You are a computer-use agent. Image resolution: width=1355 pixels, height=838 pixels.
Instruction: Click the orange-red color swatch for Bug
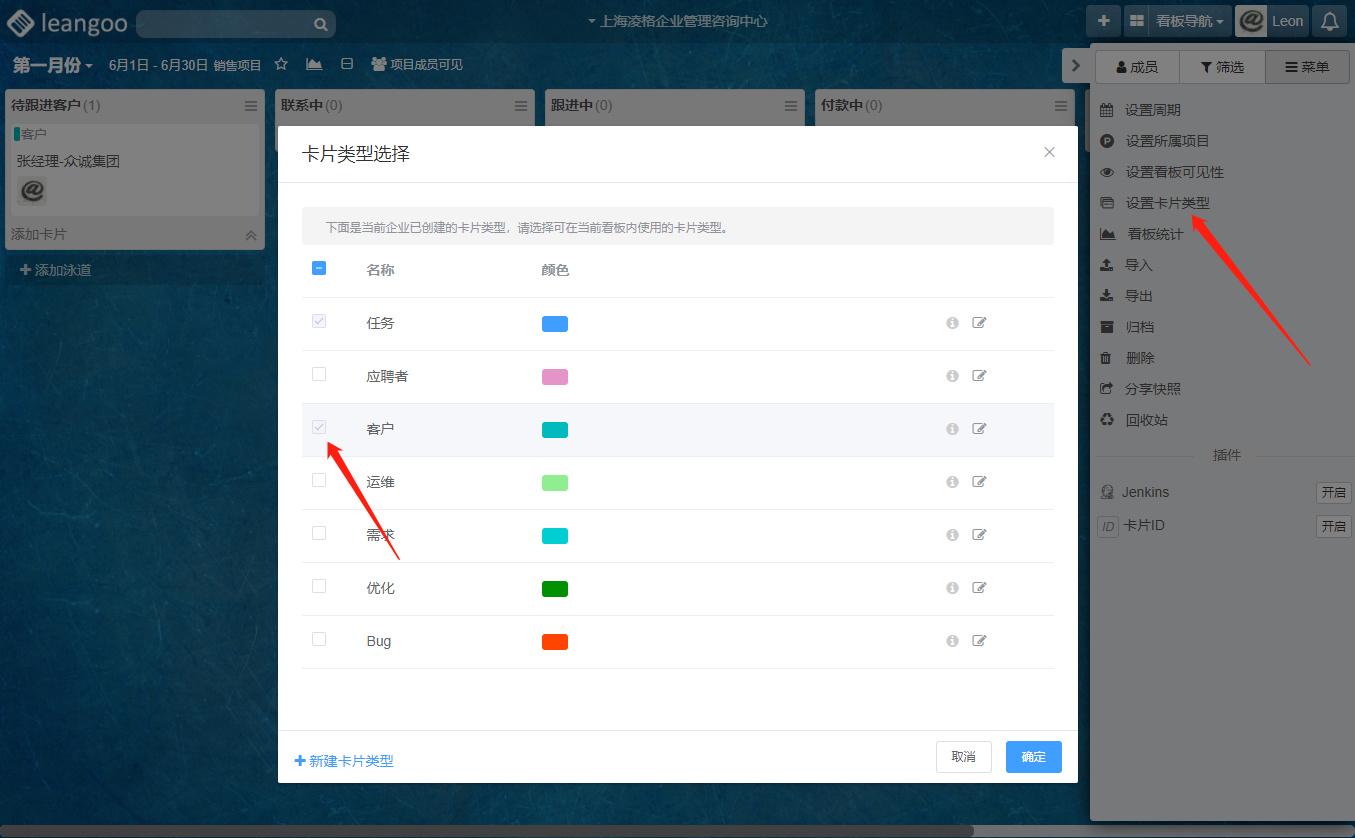coord(554,641)
